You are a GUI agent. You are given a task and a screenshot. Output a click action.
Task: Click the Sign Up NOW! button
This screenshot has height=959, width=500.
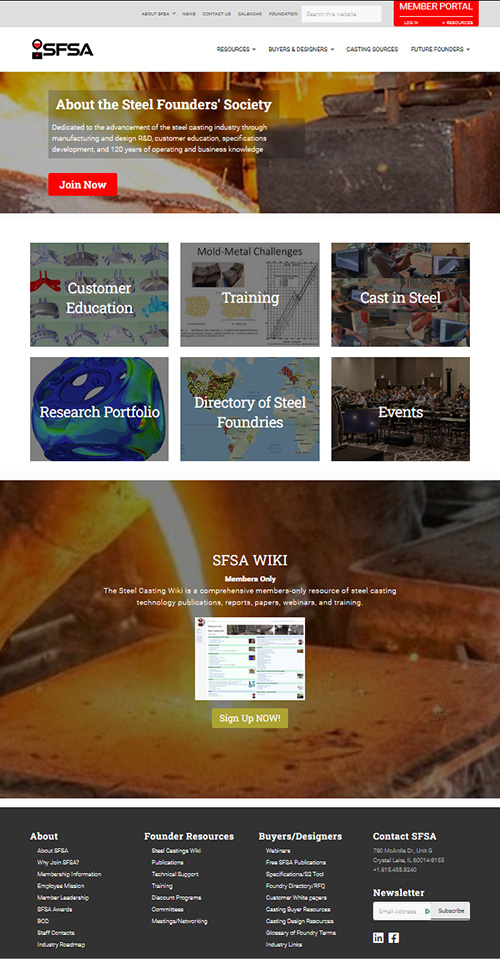(x=249, y=718)
